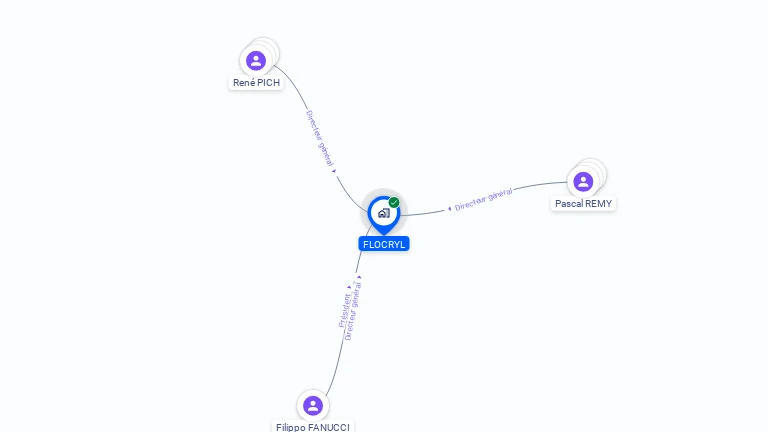Open the Pascal REMY name label
This screenshot has height=432, width=768.
(583, 204)
